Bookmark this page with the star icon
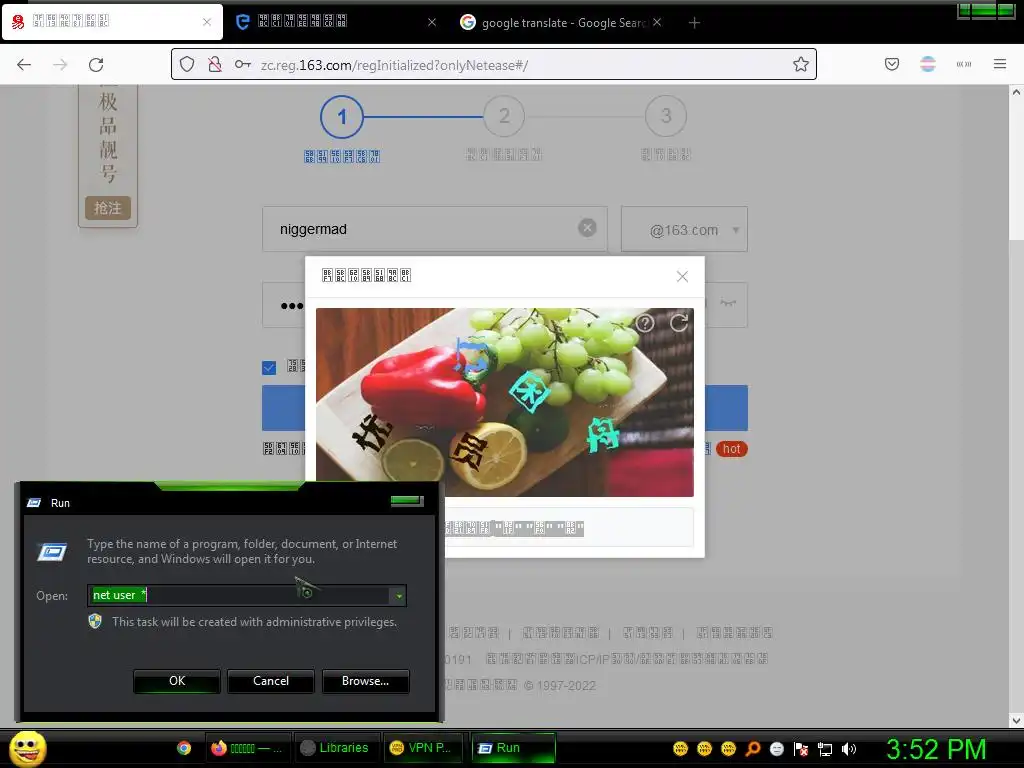The width and height of the screenshot is (1024, 768). [x=801, y=64]
